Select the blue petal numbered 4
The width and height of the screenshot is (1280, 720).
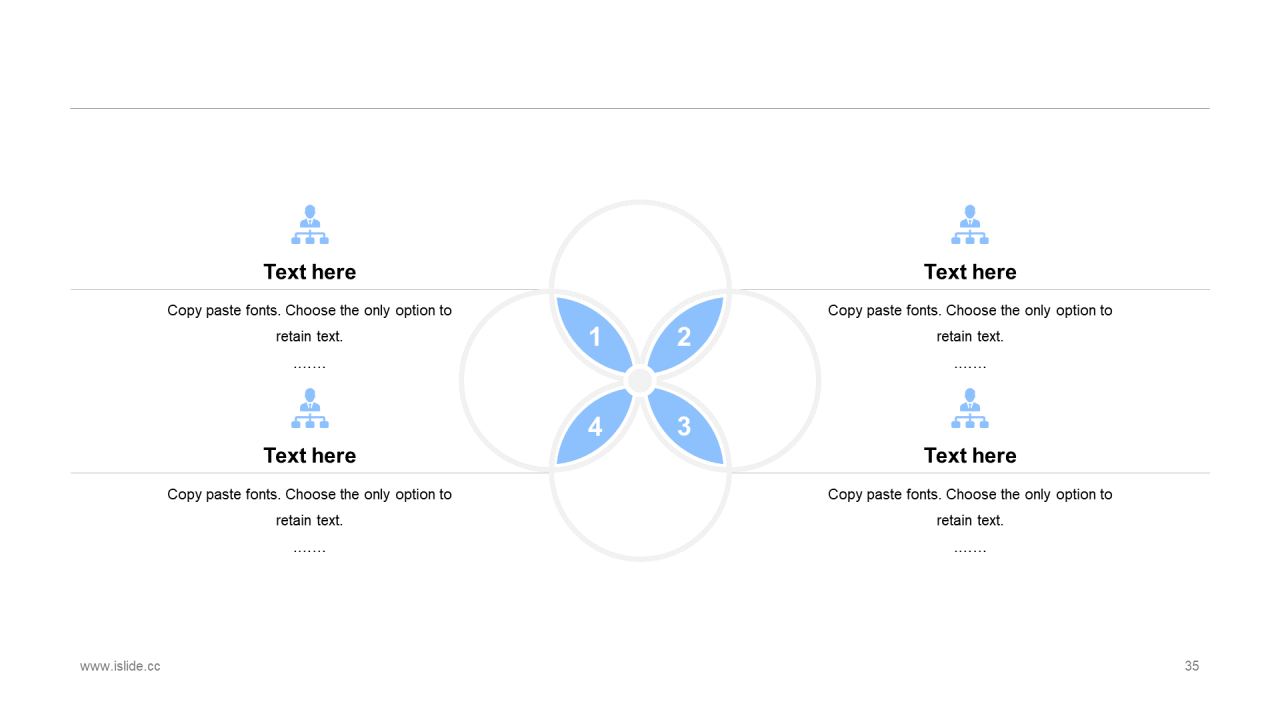click(x=595, y=426)
